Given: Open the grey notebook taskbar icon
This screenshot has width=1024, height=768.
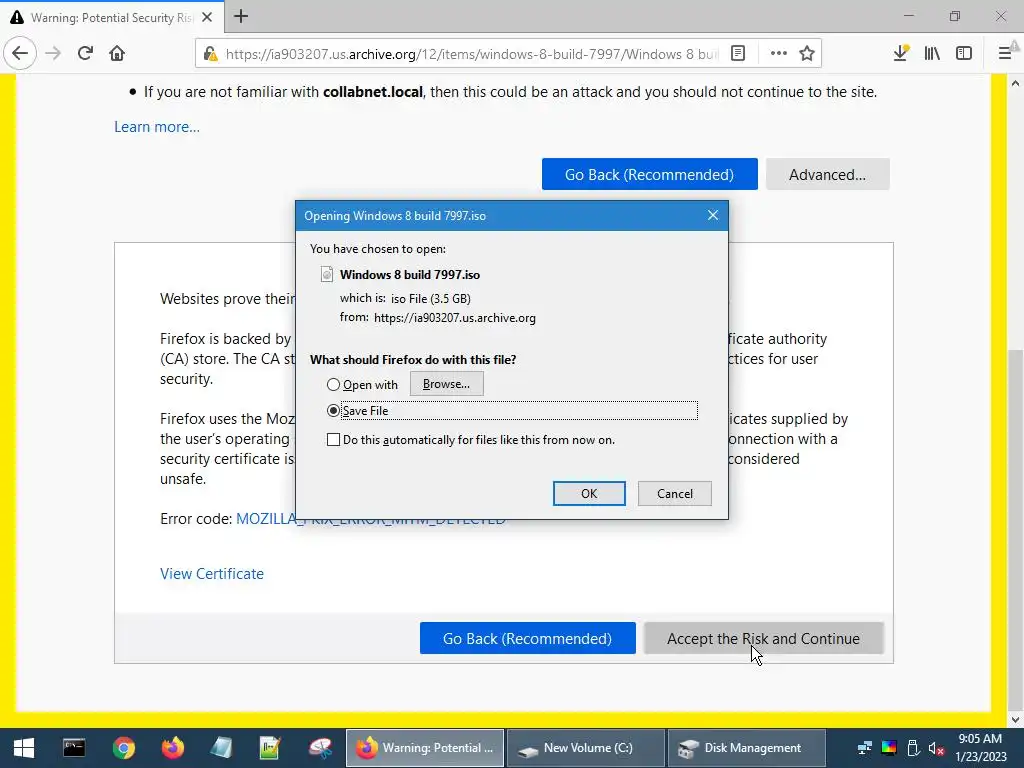Looking at the screenshot, I should click(221, 748).
